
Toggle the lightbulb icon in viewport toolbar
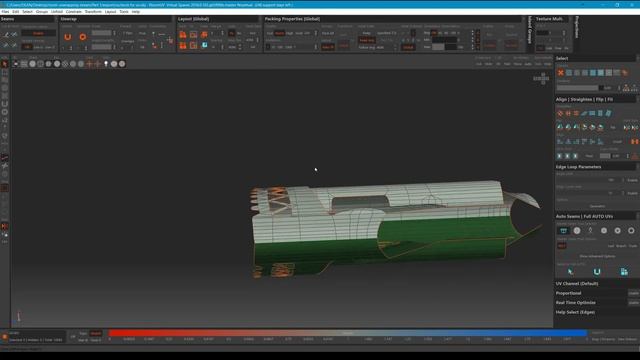(106, 64)
